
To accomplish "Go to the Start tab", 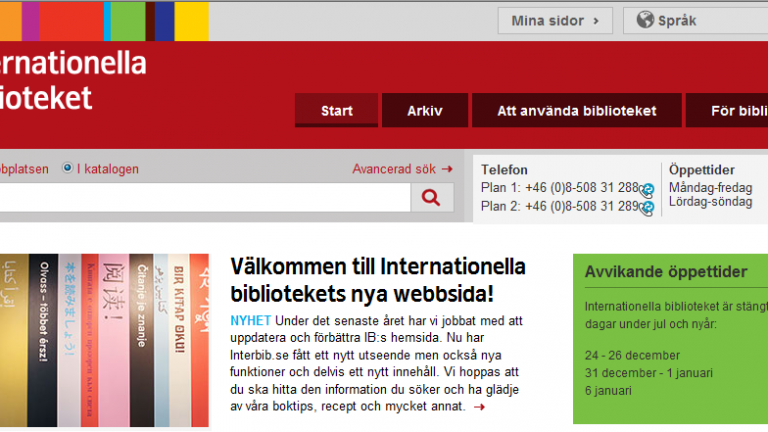I will click(336, 111).
